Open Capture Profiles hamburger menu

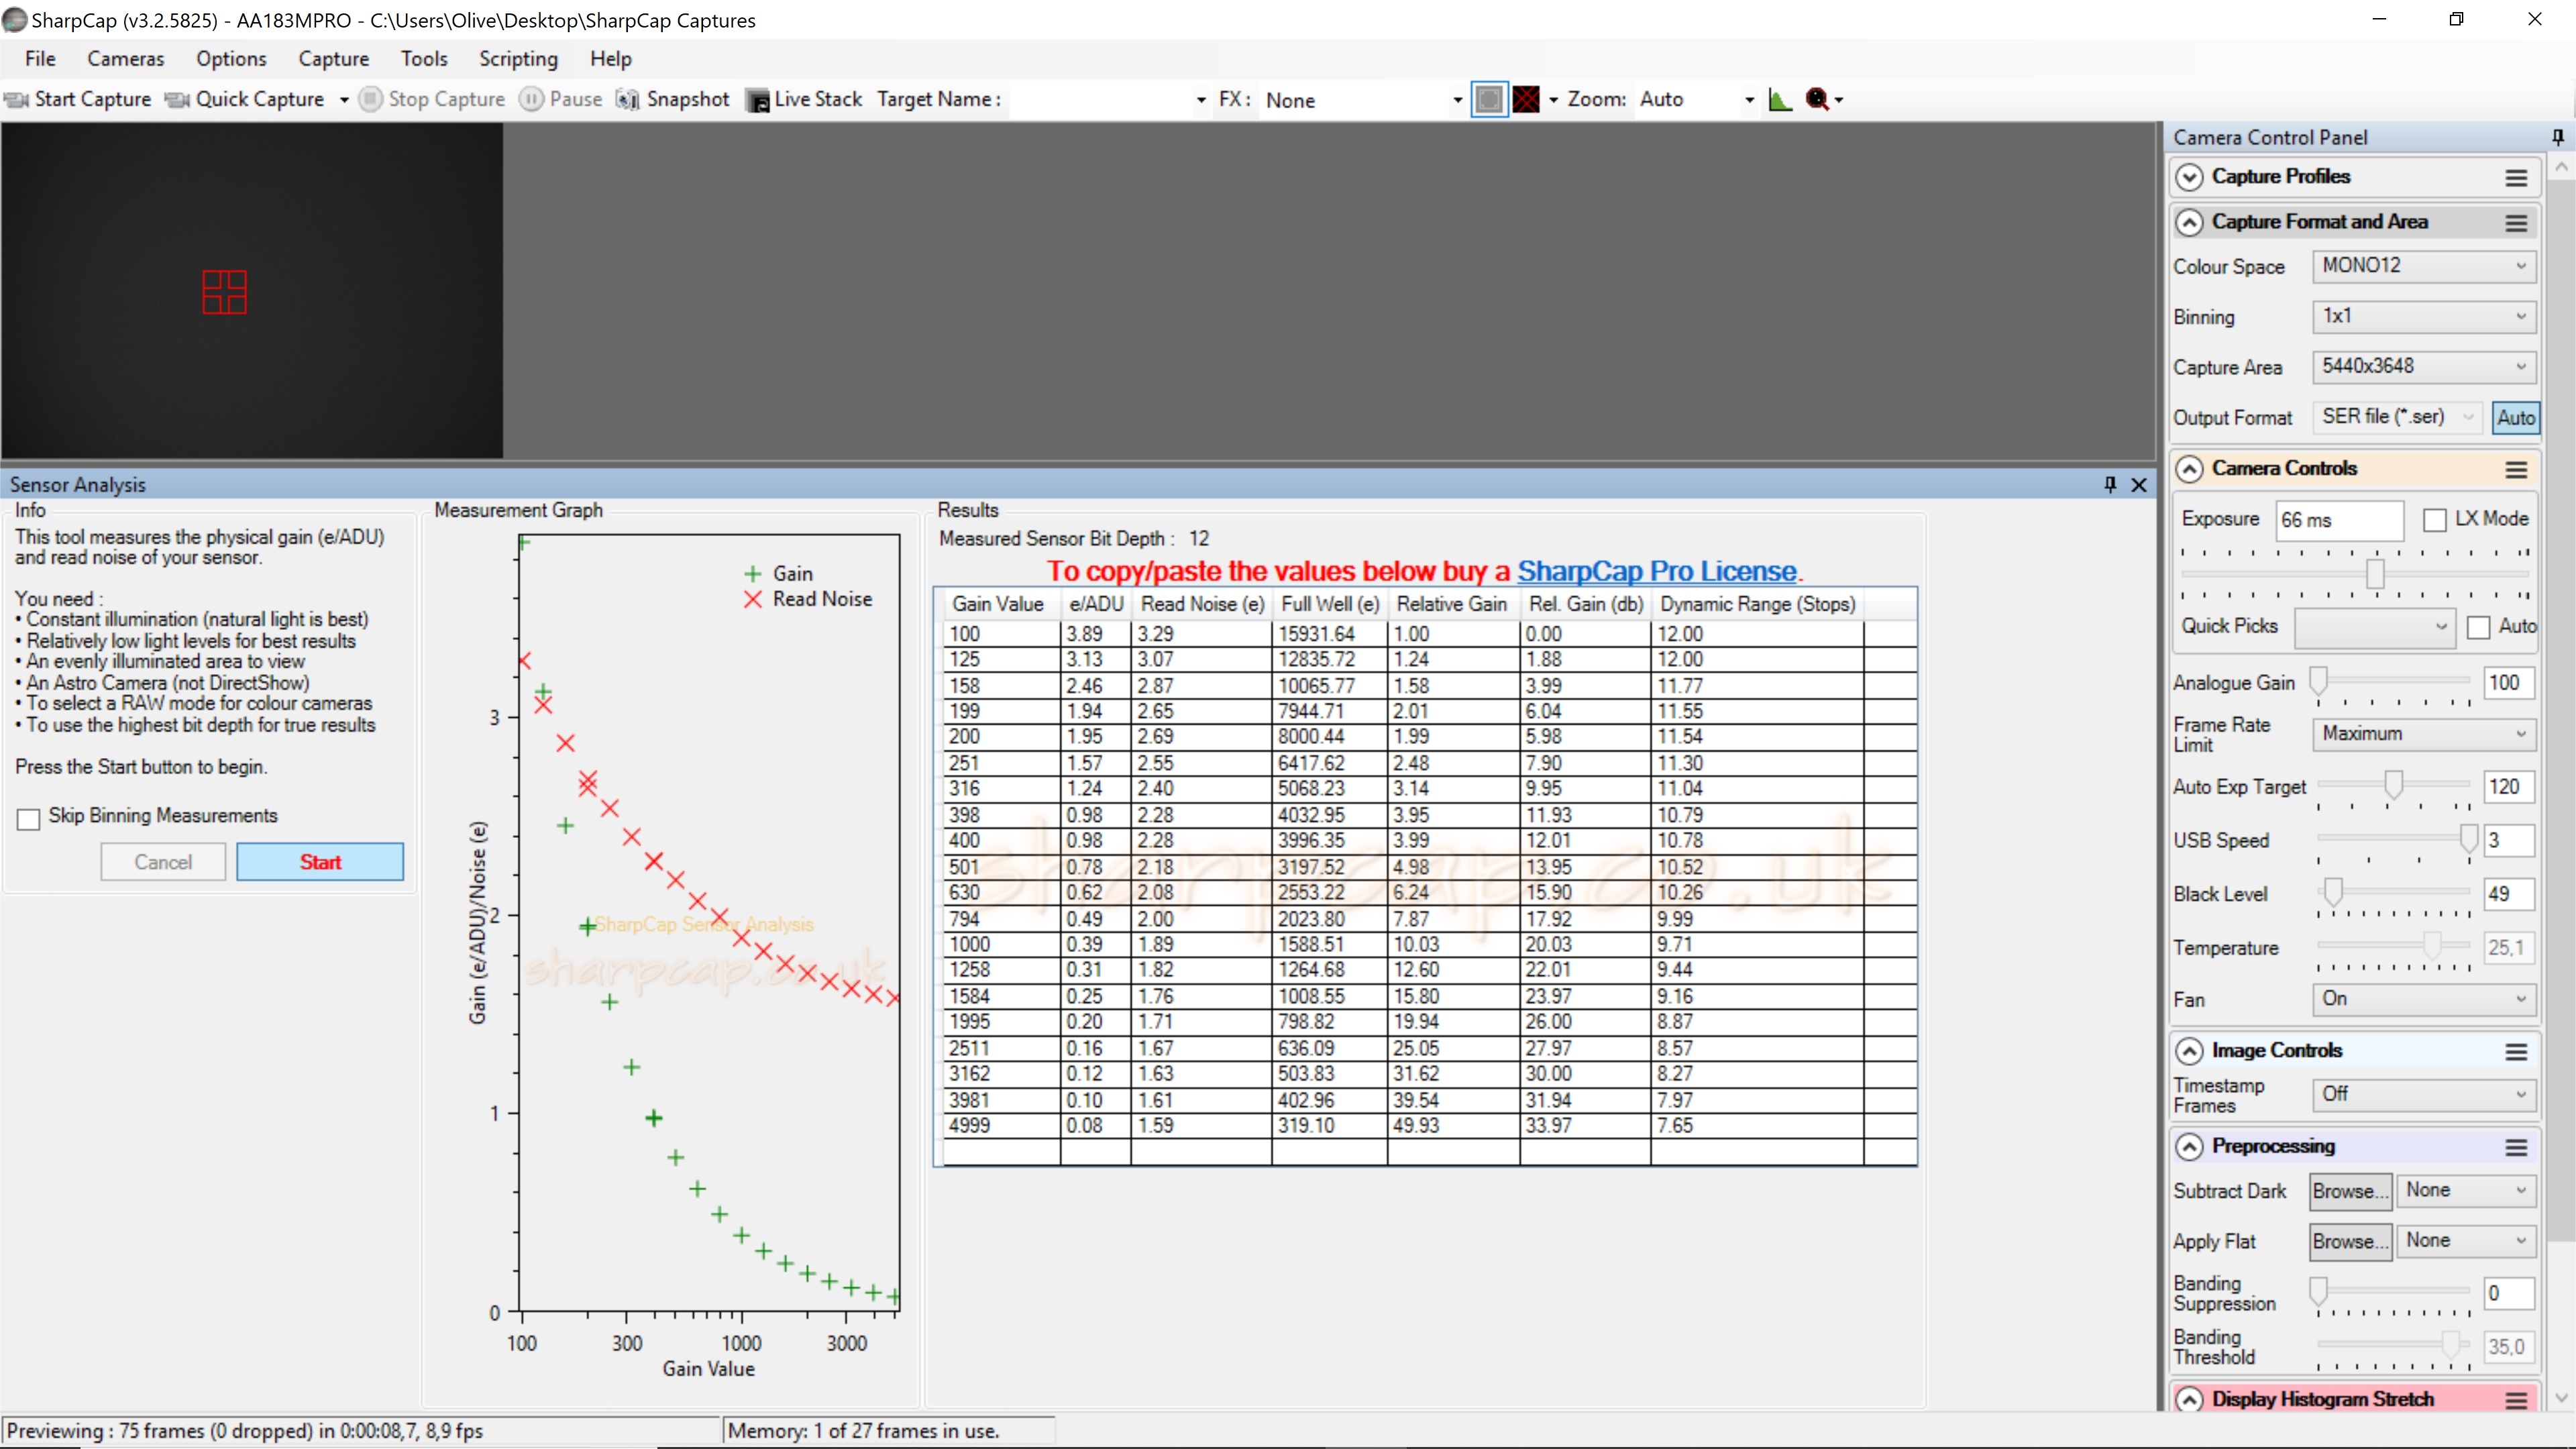(x=2516, y=178)
